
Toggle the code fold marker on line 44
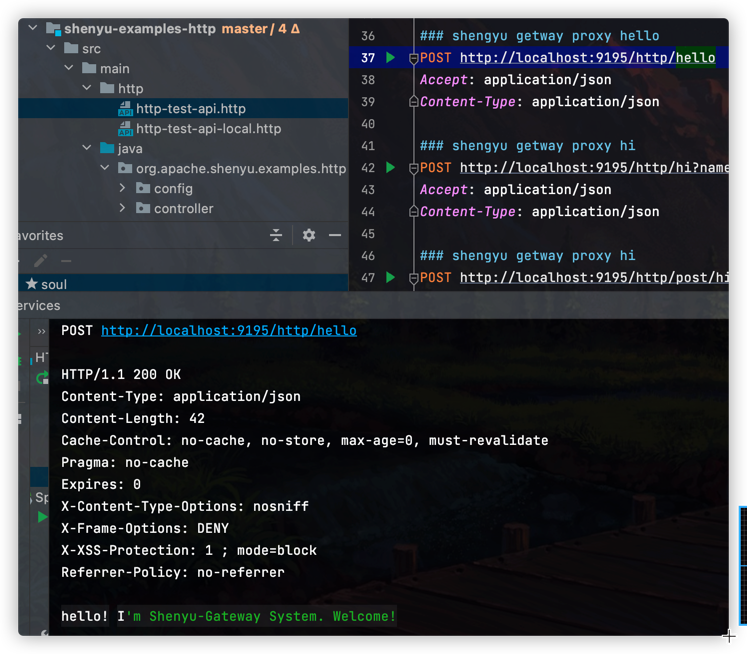pos(413,212)
